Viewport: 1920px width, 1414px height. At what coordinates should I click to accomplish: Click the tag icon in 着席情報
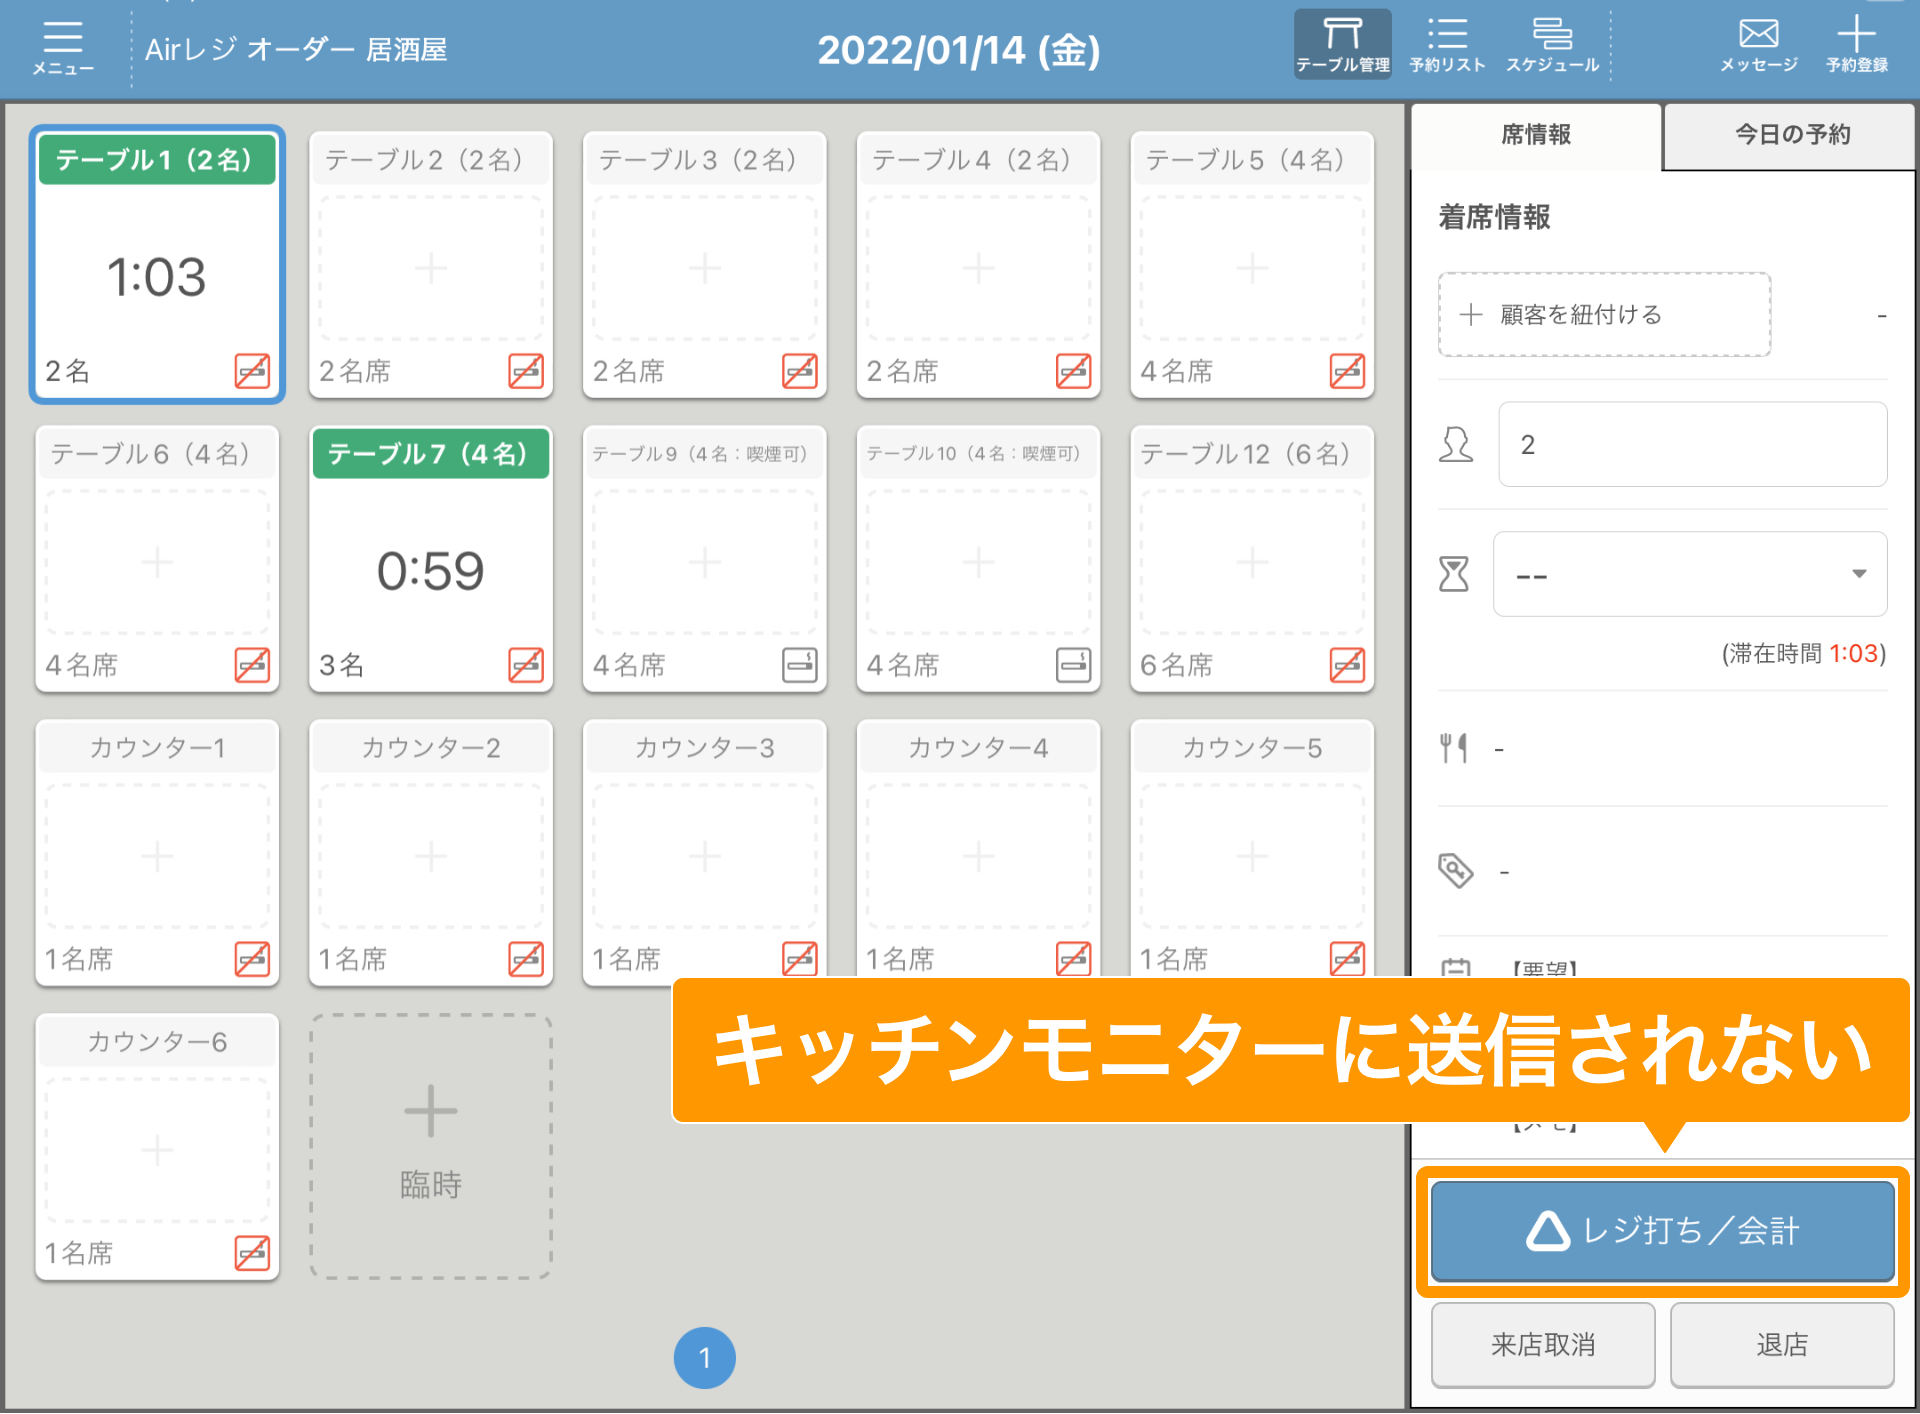[1456, 871]
